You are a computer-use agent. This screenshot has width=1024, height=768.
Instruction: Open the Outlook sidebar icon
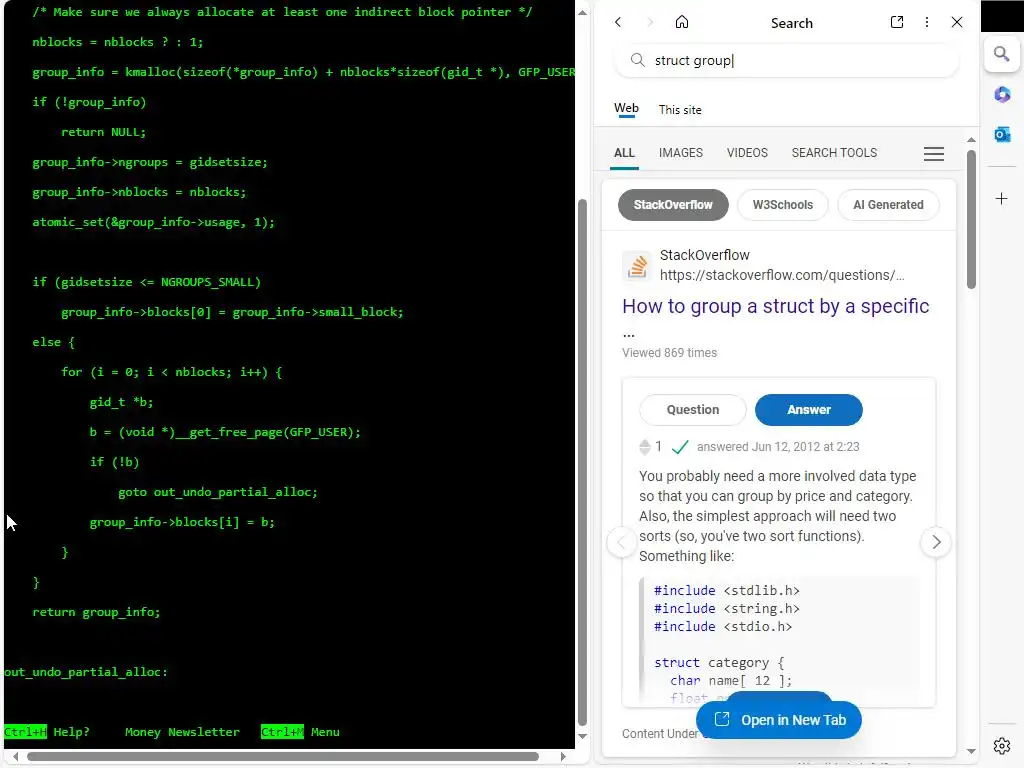tap(1002, 135)
